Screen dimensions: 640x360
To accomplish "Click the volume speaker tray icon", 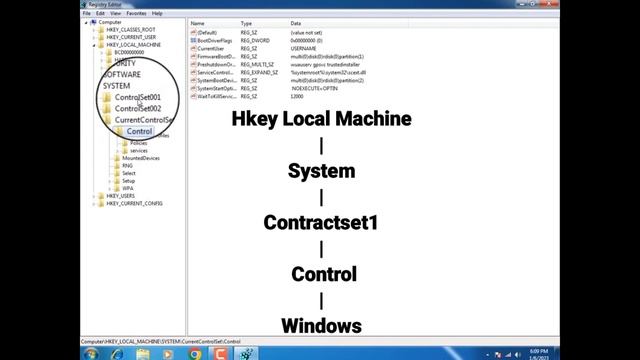I will click(x=518, y=355).
